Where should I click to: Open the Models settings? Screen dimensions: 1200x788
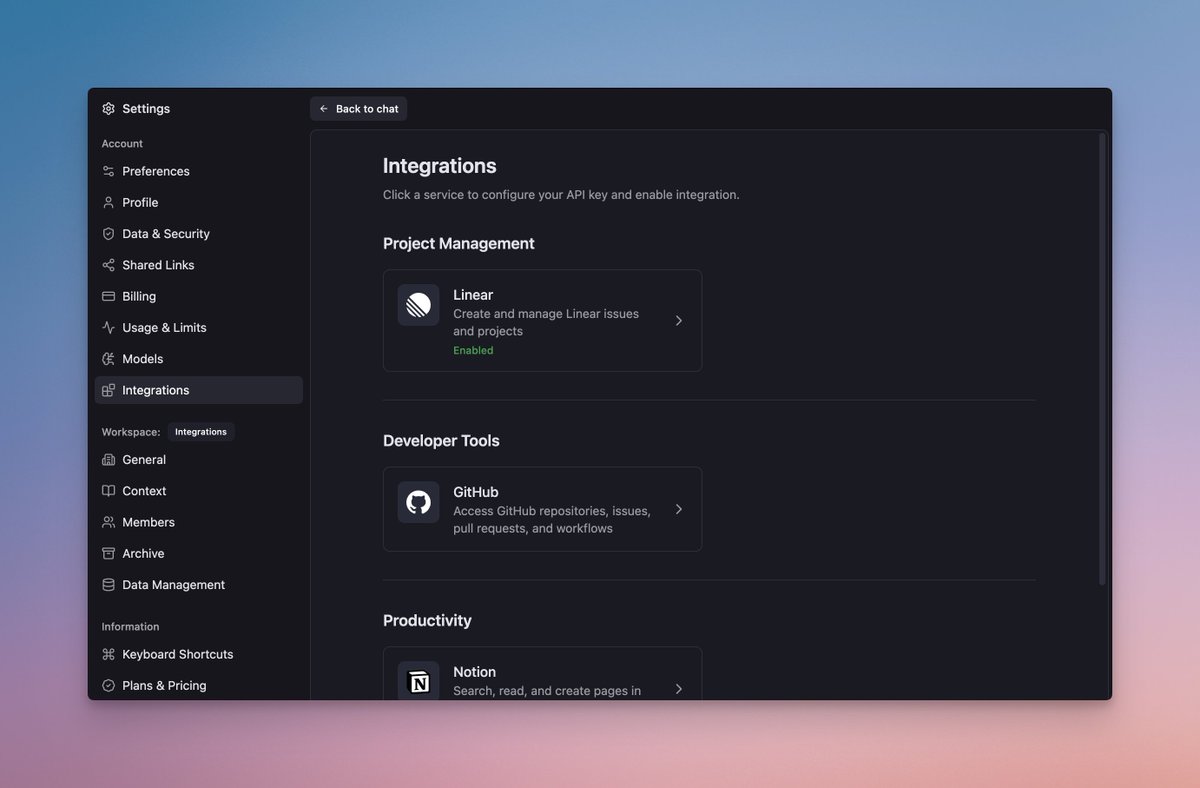(199, 359)
